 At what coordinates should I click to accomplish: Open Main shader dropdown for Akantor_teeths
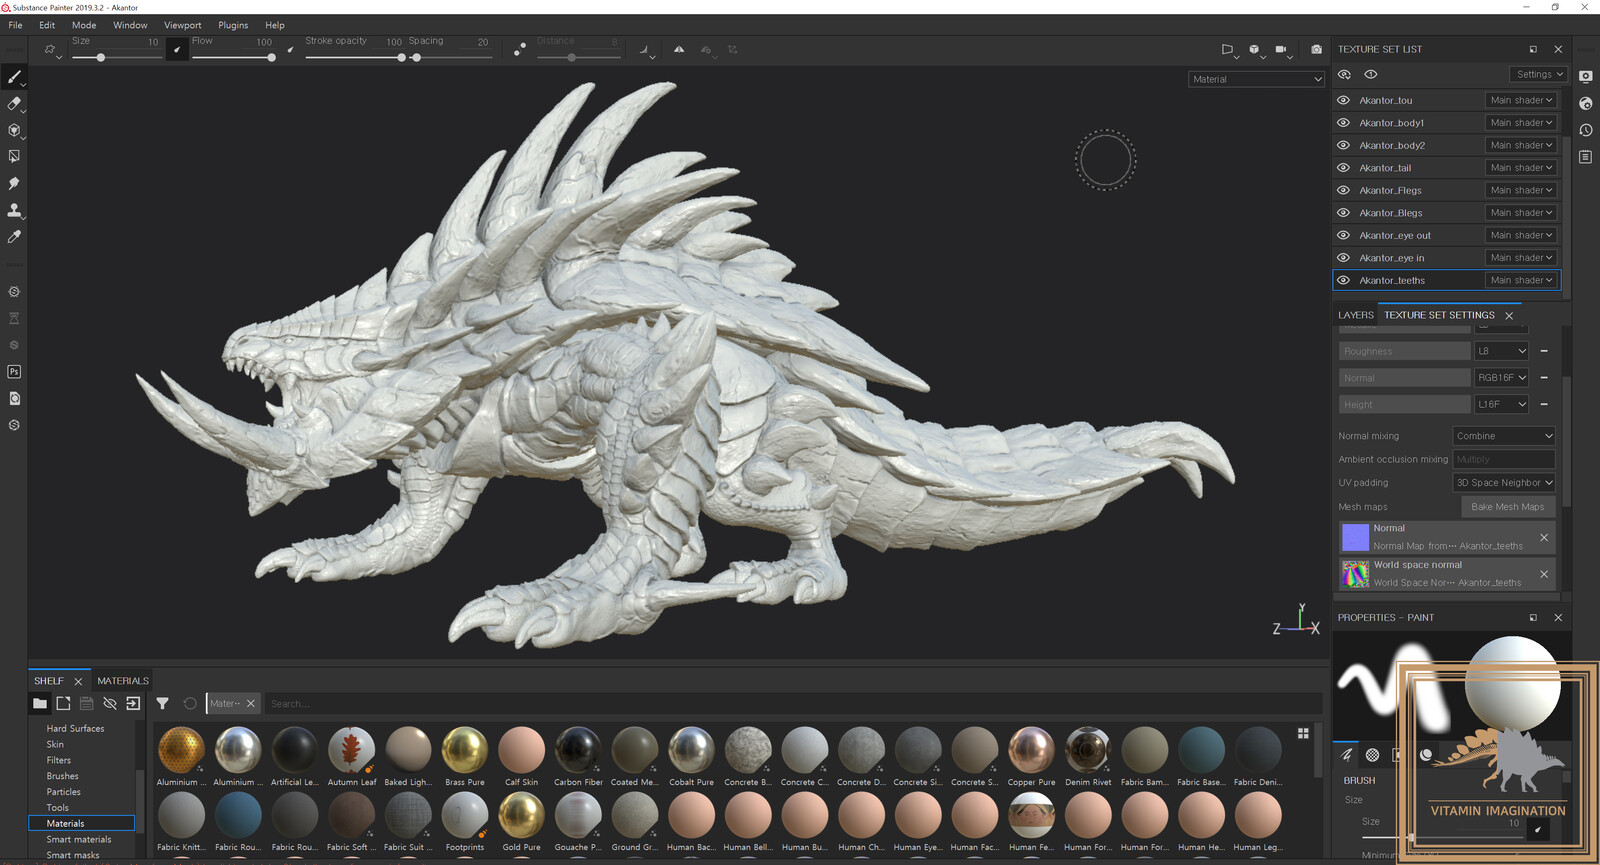(1521, 280)
